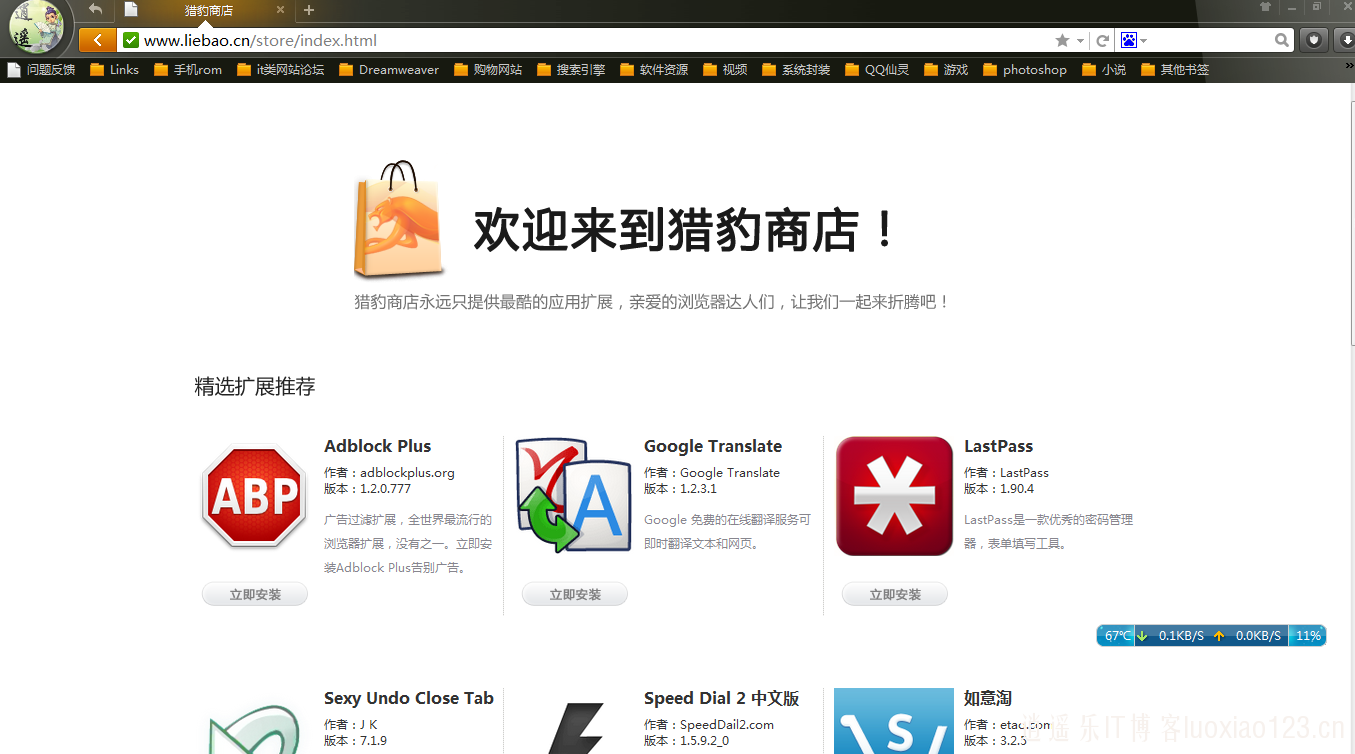
Task: Click the LastPass red asterisk icon
Action: [x=894, y=496]
